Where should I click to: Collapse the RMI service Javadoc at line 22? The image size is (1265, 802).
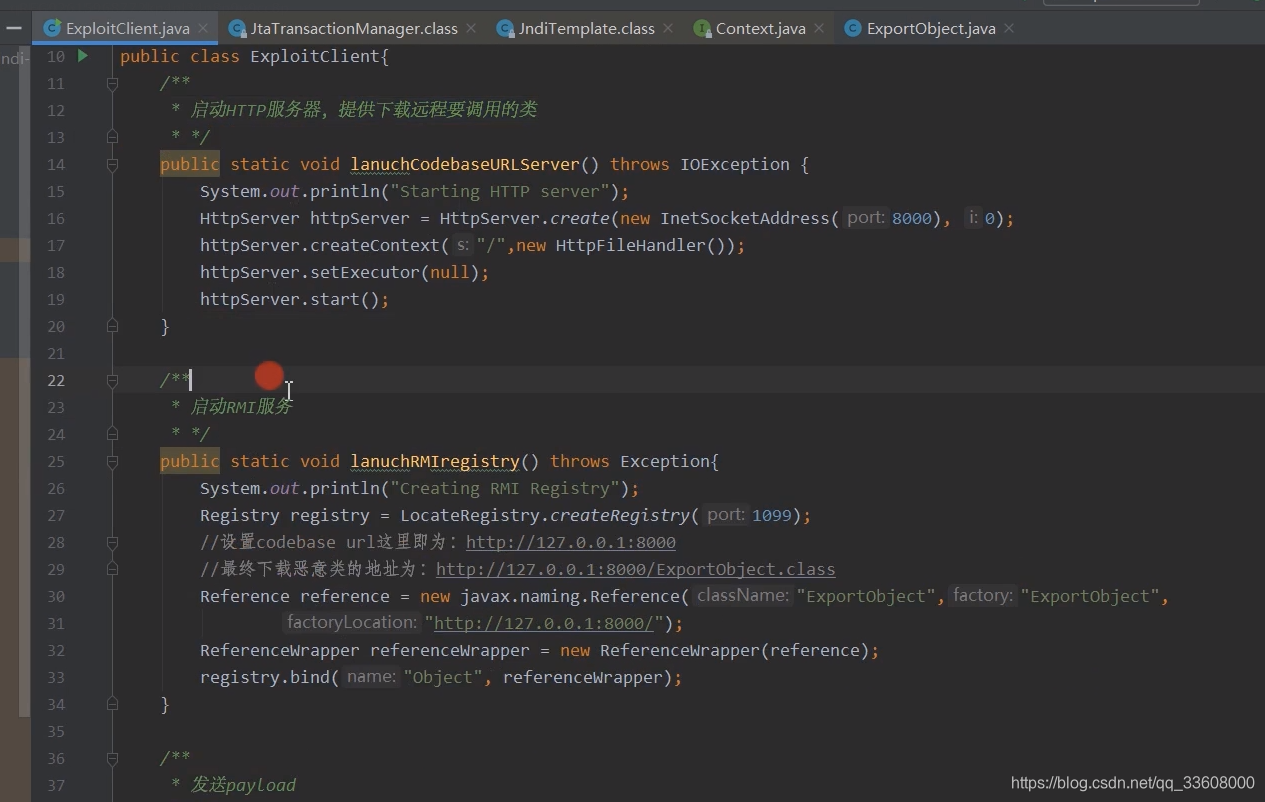click(x=112, y=380)
